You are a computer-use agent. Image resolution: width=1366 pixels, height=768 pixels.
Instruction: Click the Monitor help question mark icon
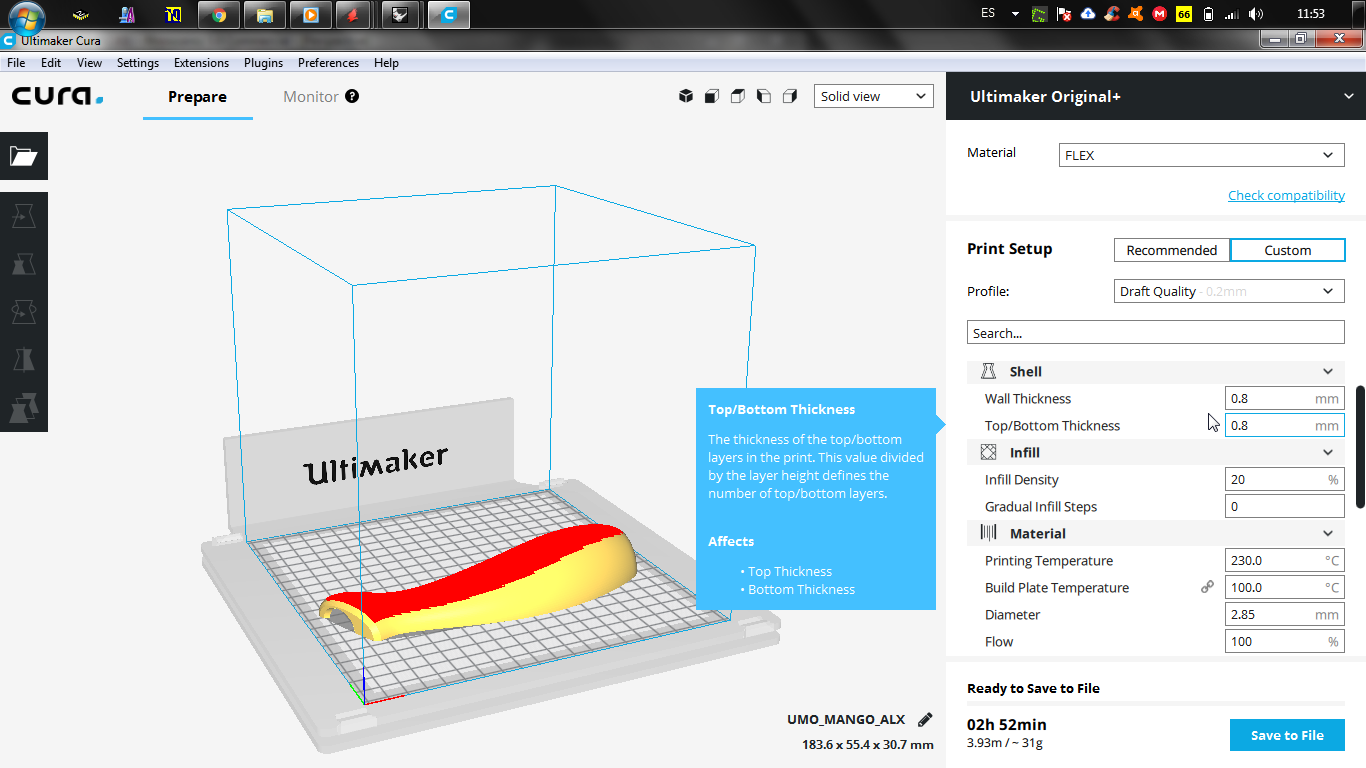[352, 96]
